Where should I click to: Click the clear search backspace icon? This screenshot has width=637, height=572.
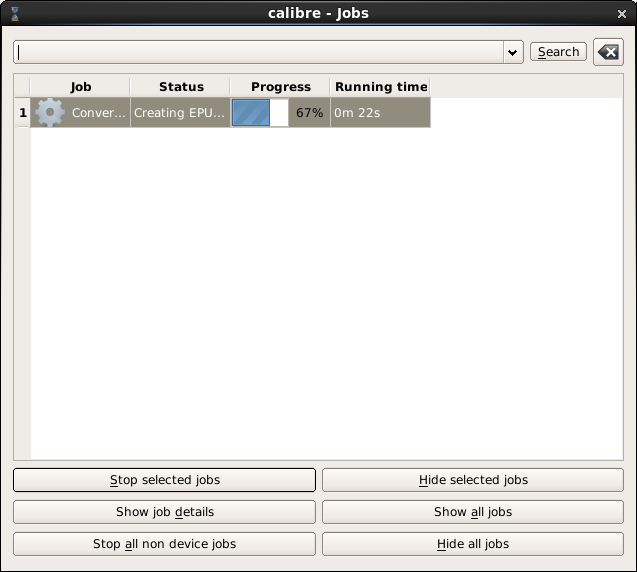coord(608,52)
